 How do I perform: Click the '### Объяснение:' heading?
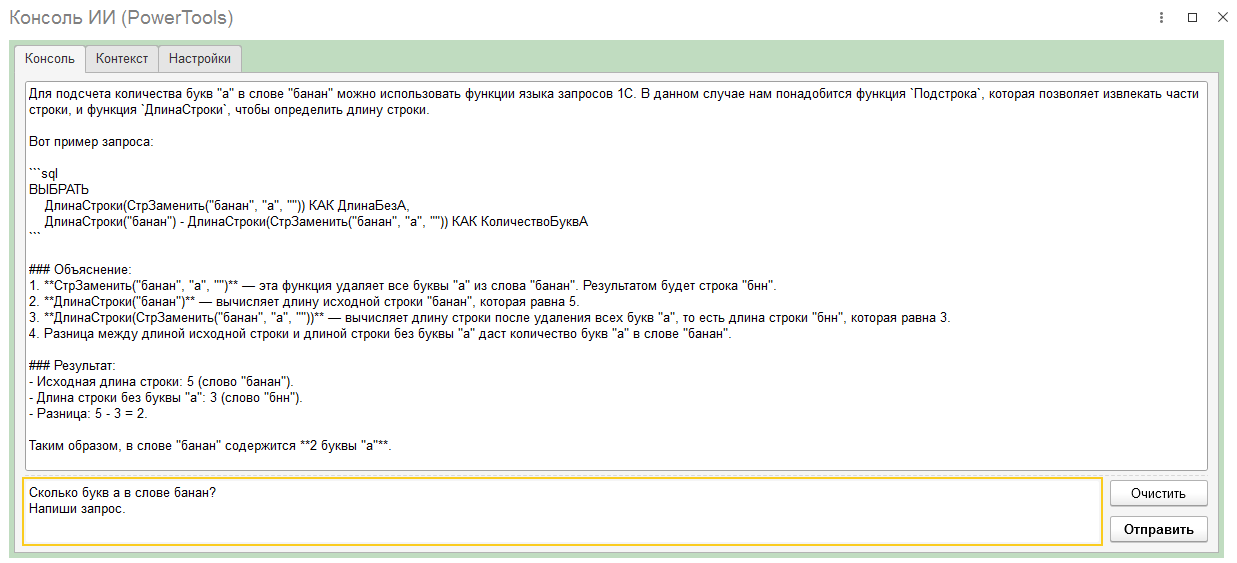(x=80, y=270)
